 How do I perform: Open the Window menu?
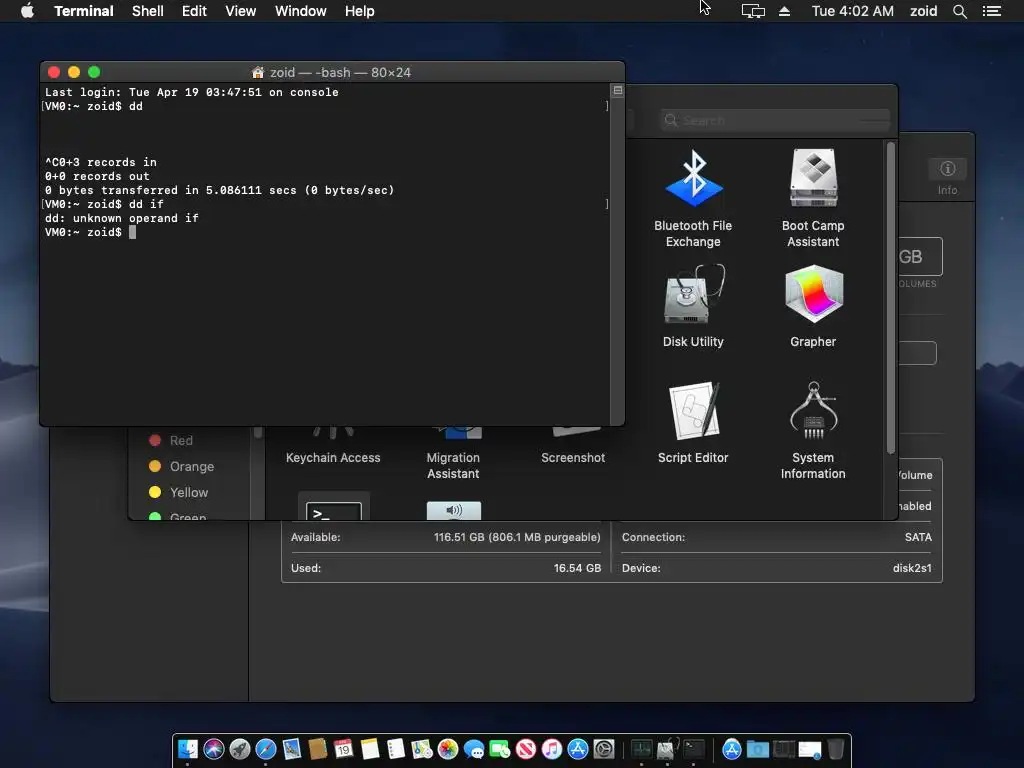point(300,11)
